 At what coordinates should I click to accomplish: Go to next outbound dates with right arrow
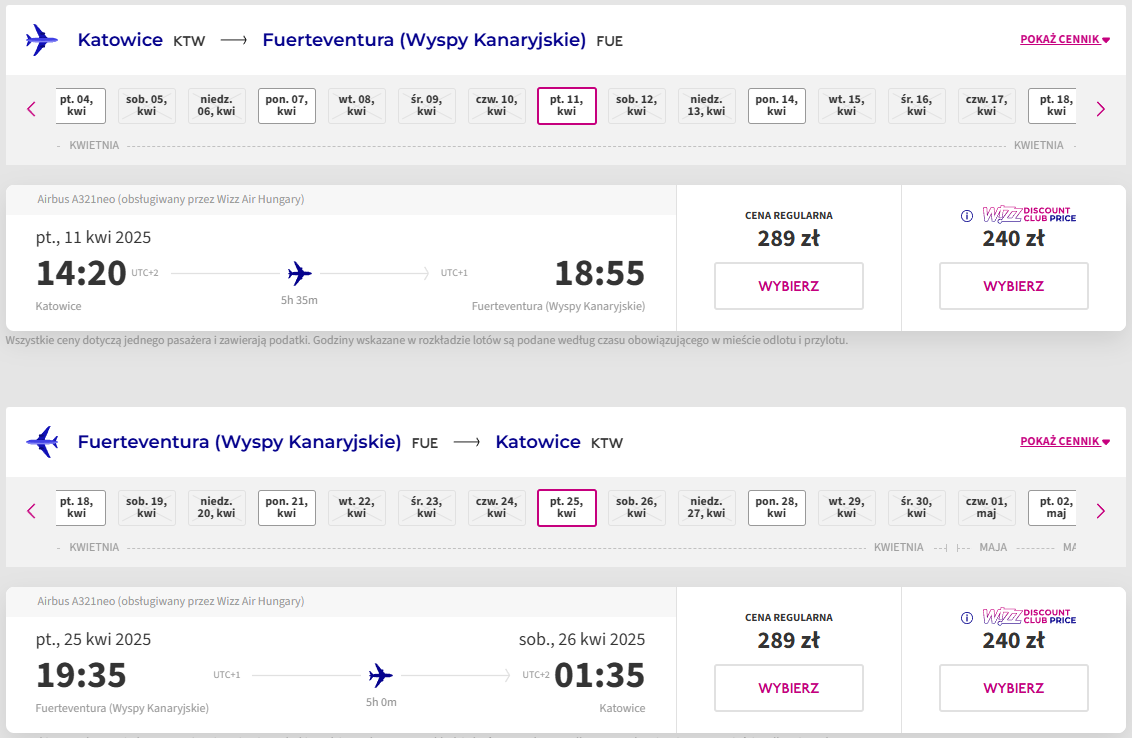pyautogui.click(x=1100, y=109)
